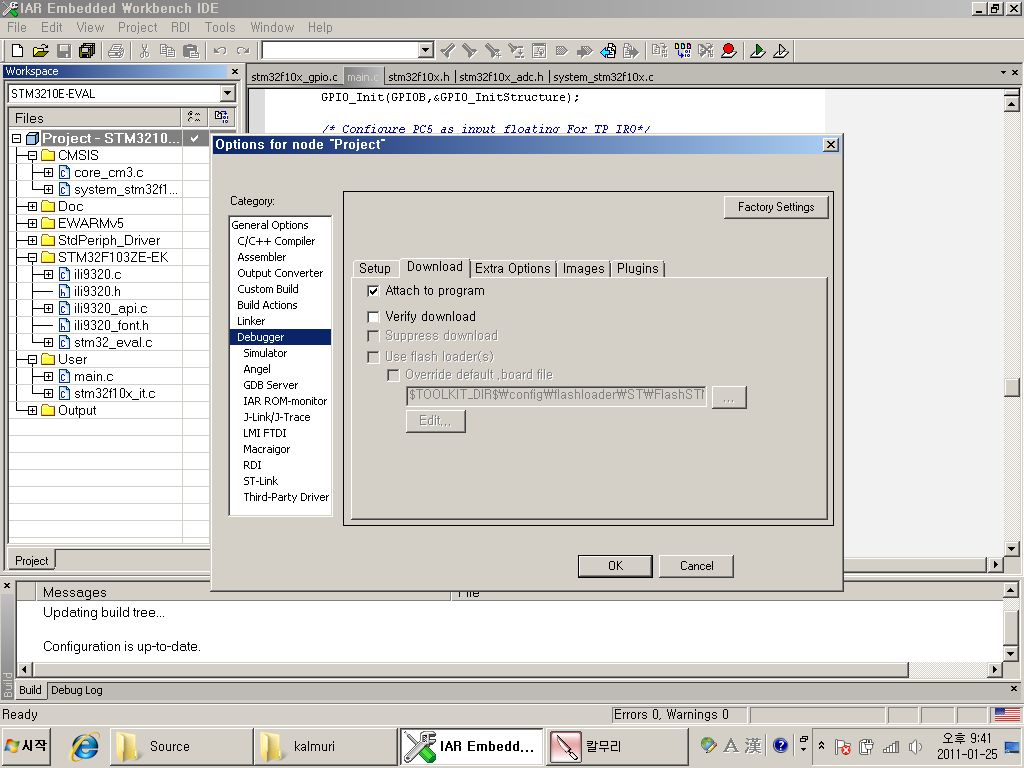Open the Images tab

click(x=583, y=268)
